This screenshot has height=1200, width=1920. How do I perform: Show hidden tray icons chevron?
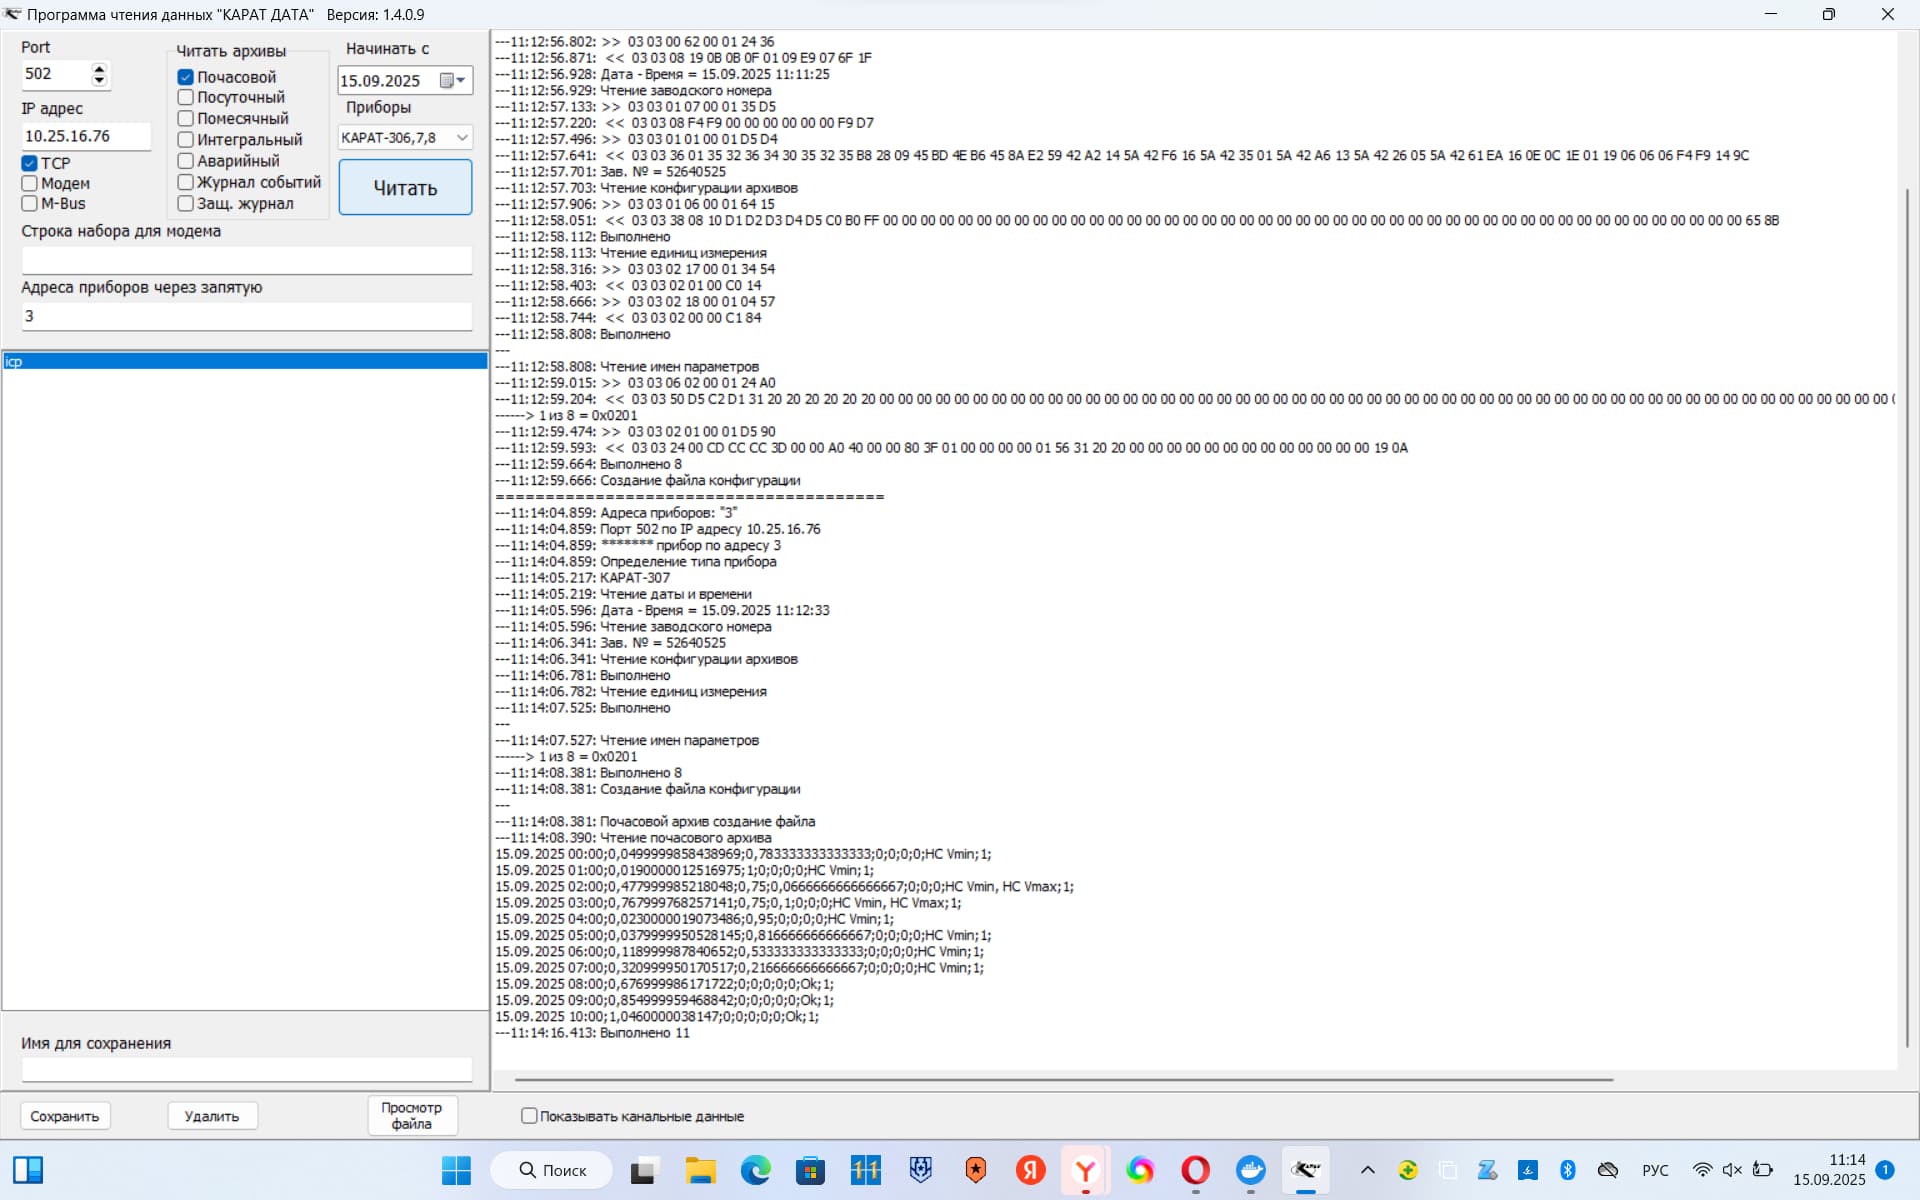pos(1367,1169)
